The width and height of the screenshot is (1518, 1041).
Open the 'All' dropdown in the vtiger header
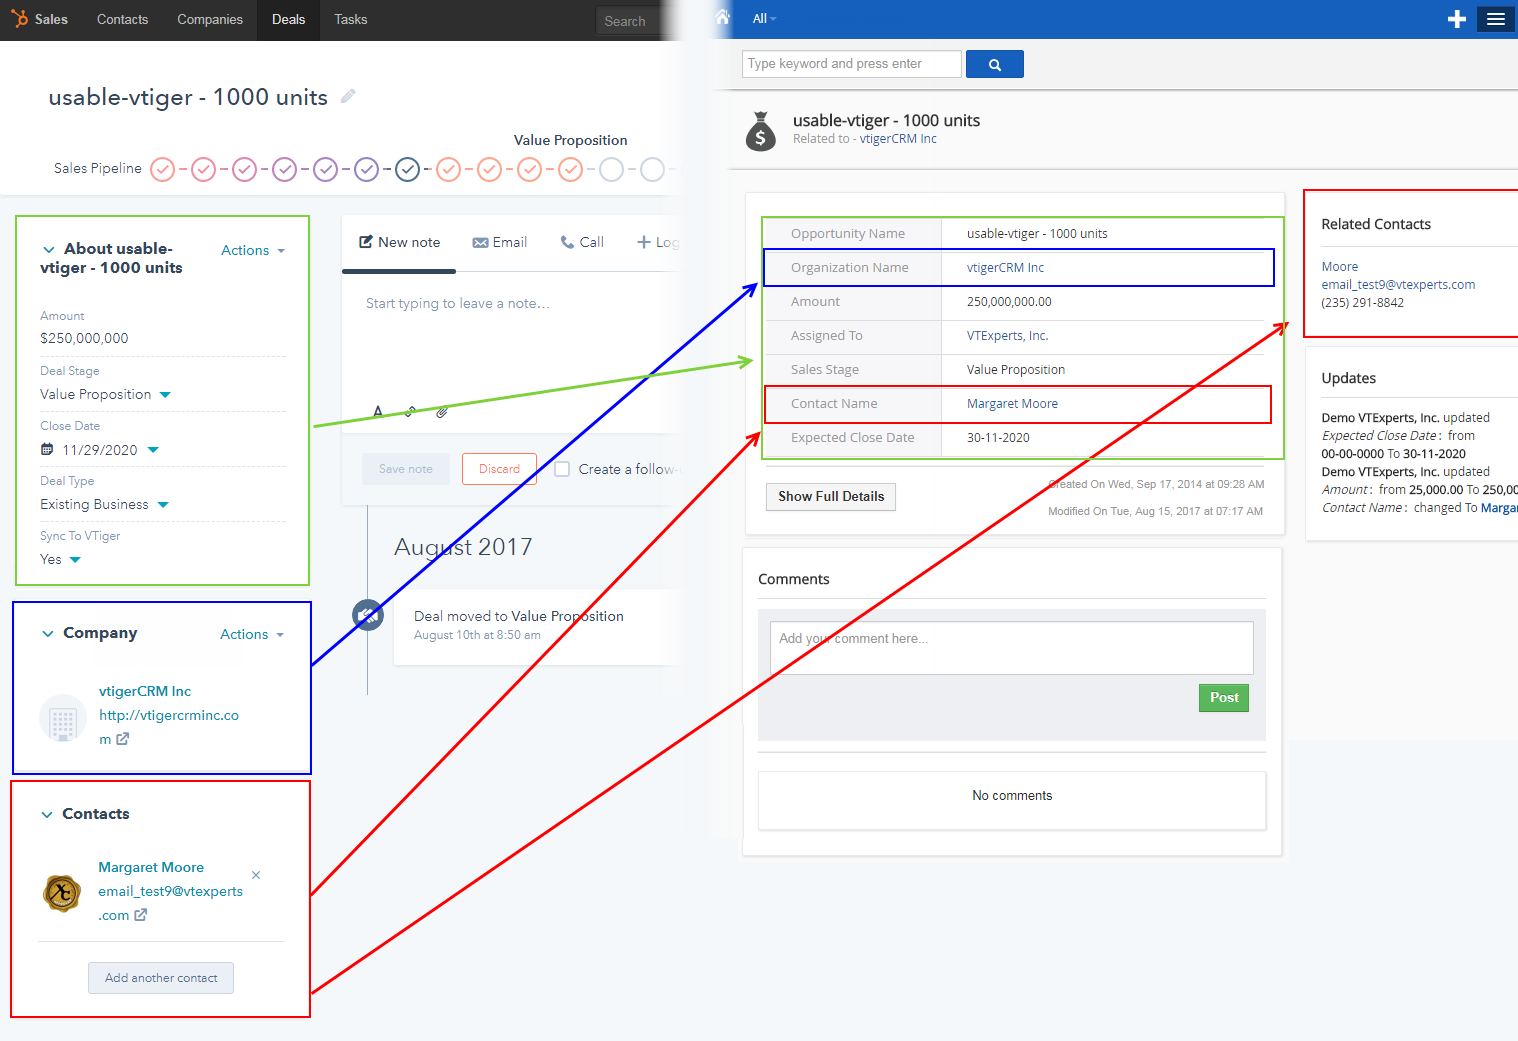764,19
